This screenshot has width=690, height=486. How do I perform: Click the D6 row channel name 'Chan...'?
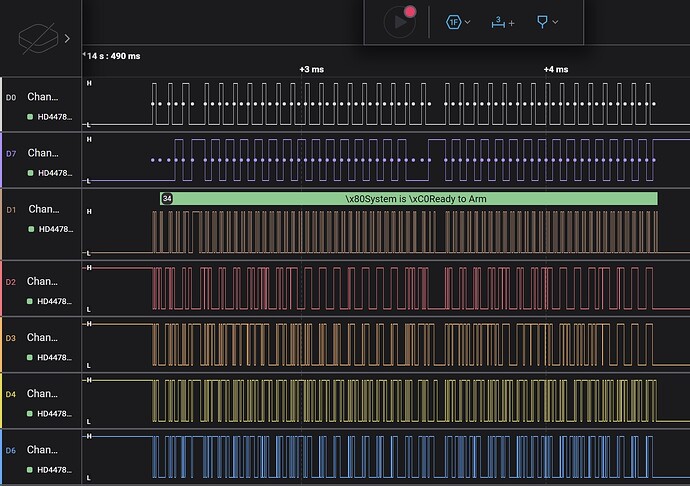tap(42, 449)
